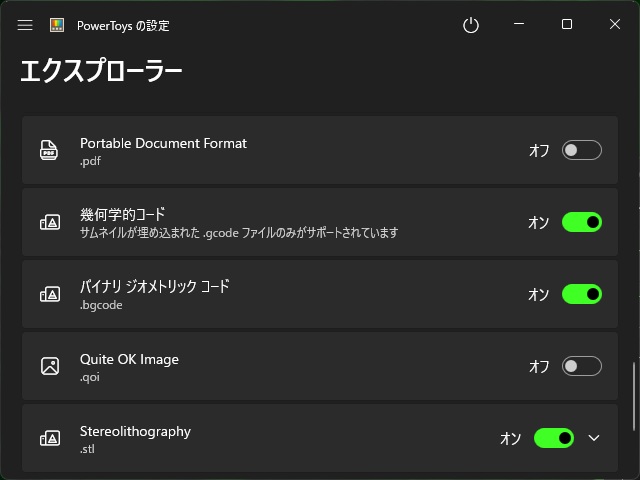
Task: Turn off the Stereolithography .stl toggle
Action: 554,438
